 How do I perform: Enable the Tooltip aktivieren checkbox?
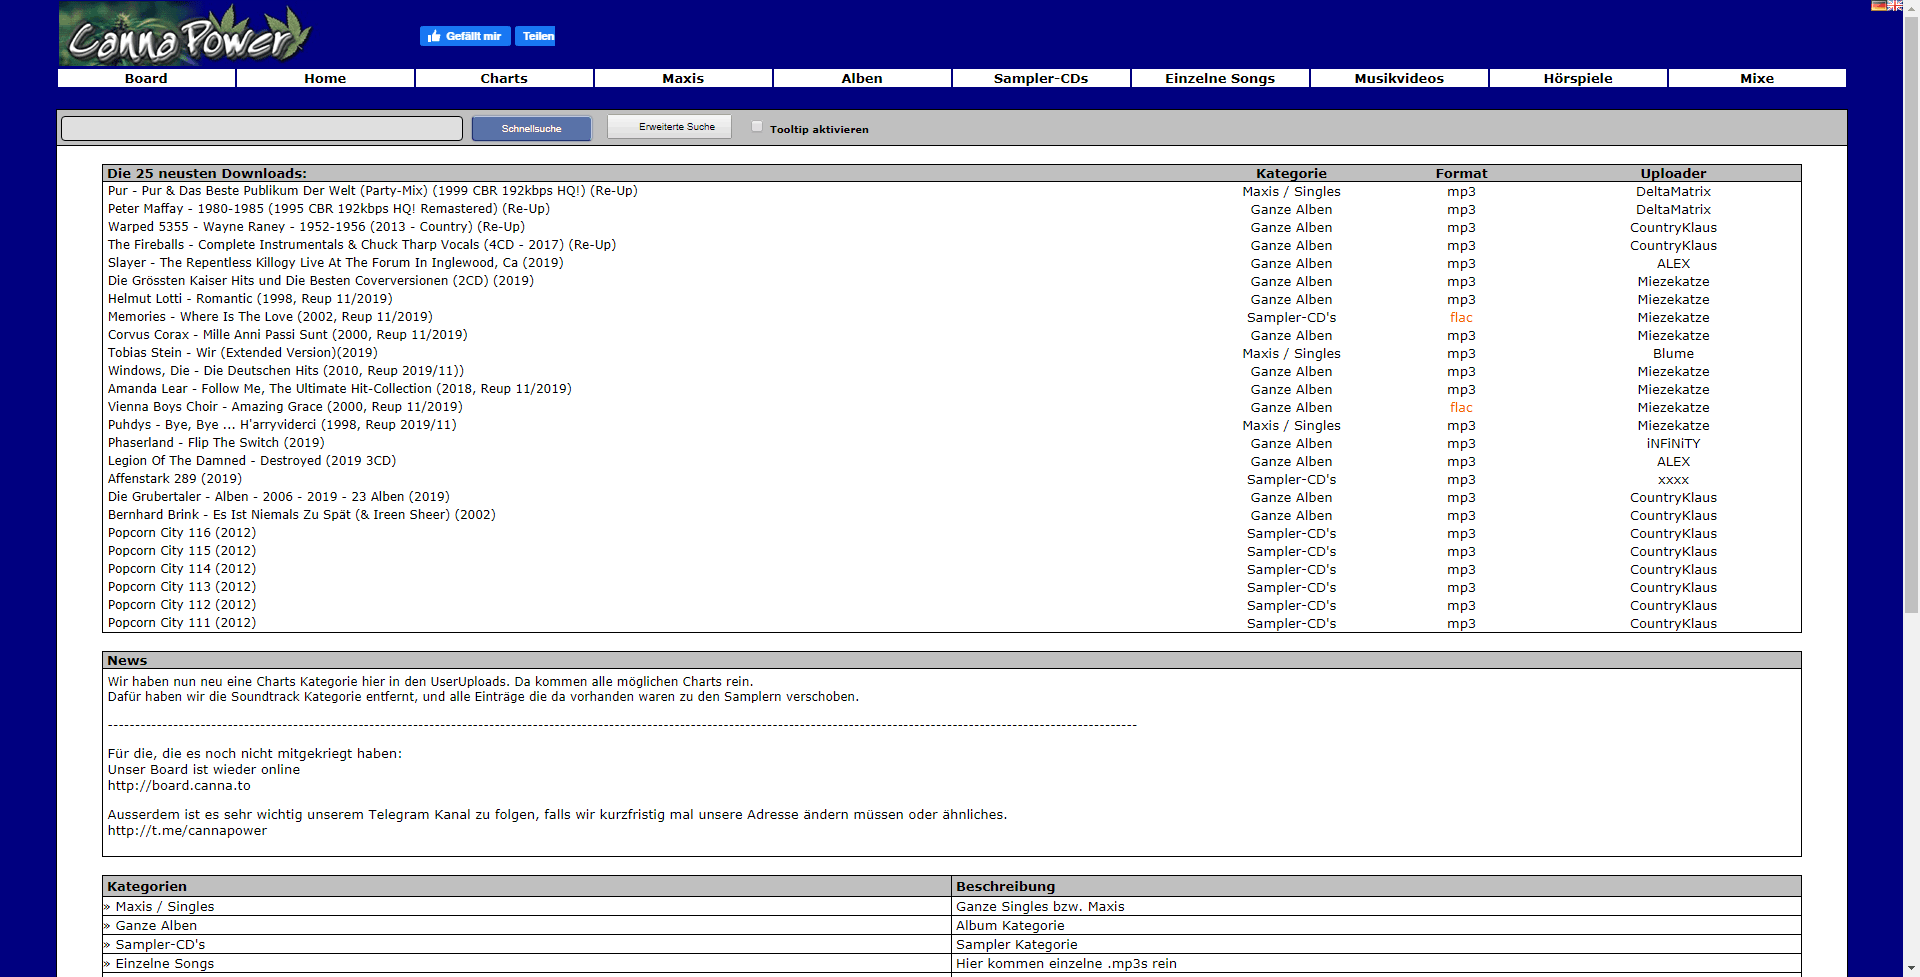click(x=757, y=127)
